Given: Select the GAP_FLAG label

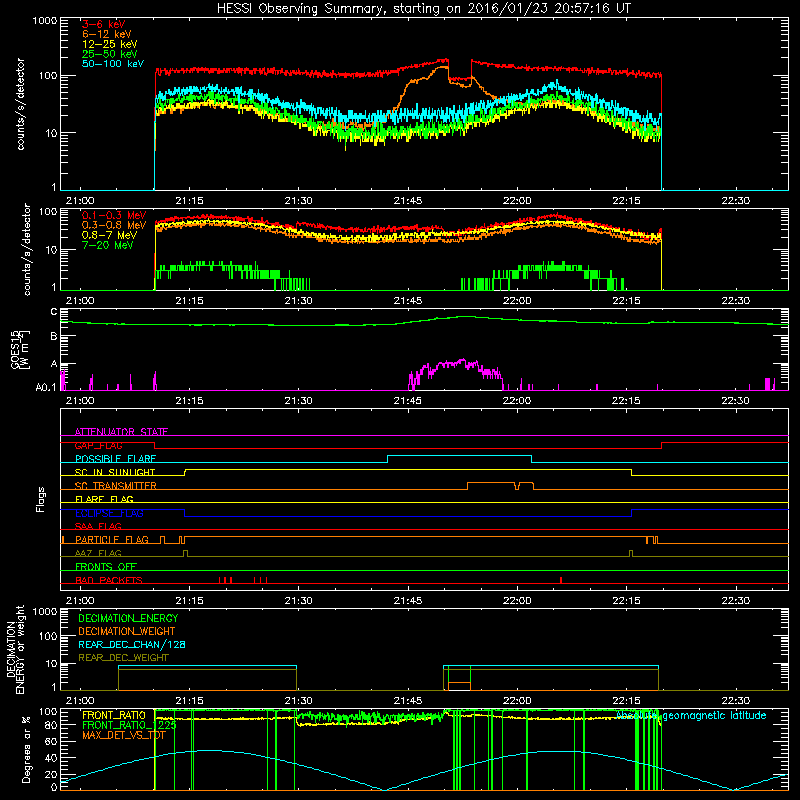Looking at the screenshot, I should click(98, 445).
